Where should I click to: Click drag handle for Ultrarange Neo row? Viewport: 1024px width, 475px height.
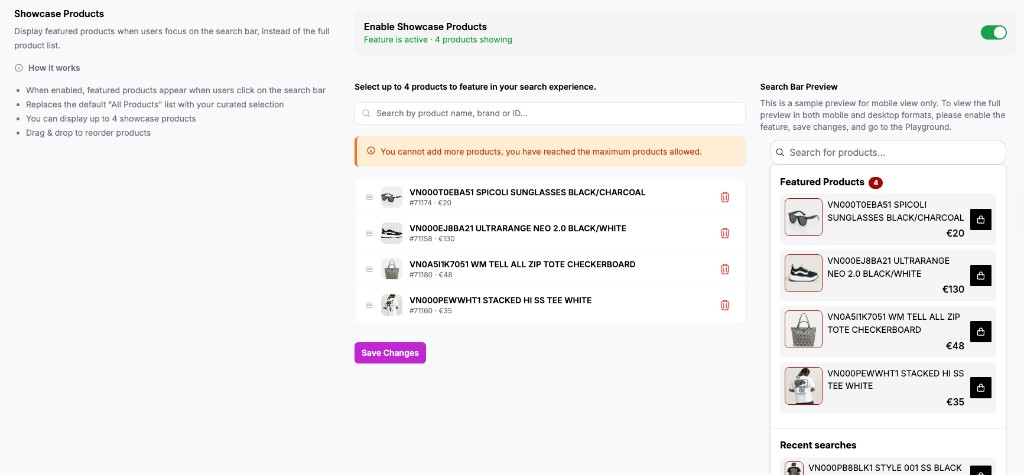369,233
